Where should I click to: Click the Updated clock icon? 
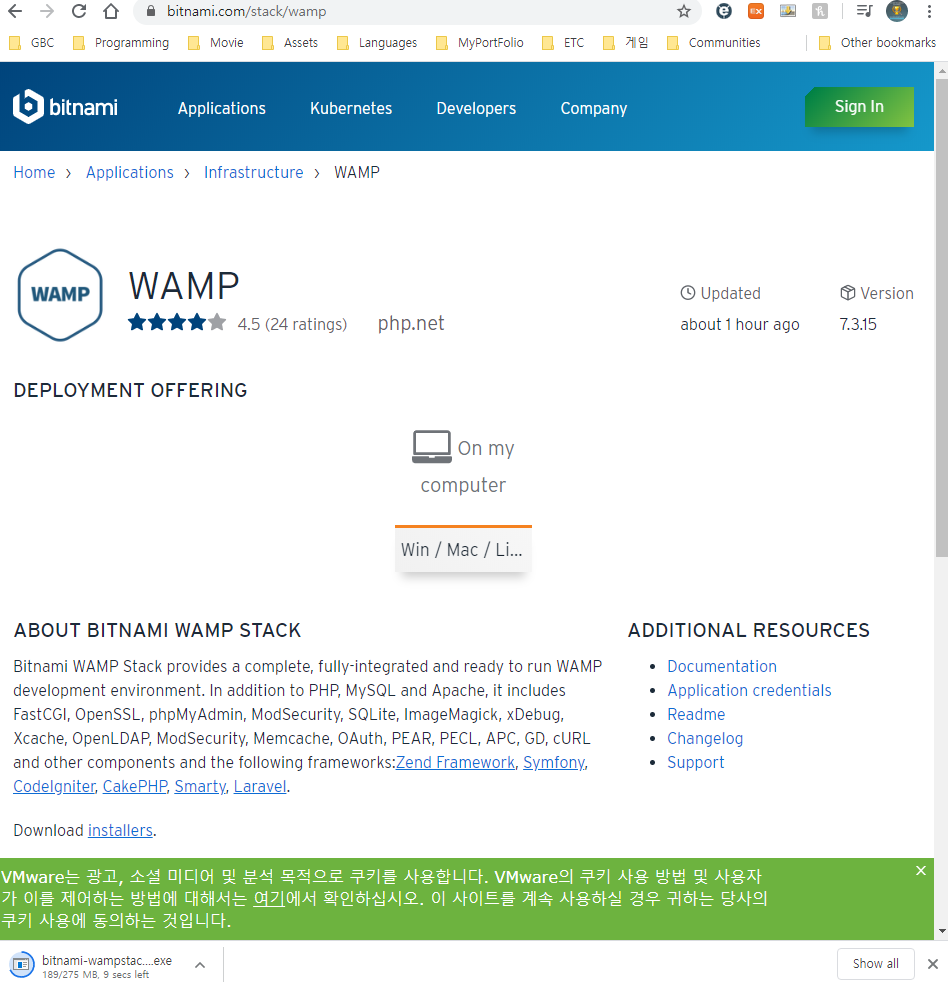point(688,292)
